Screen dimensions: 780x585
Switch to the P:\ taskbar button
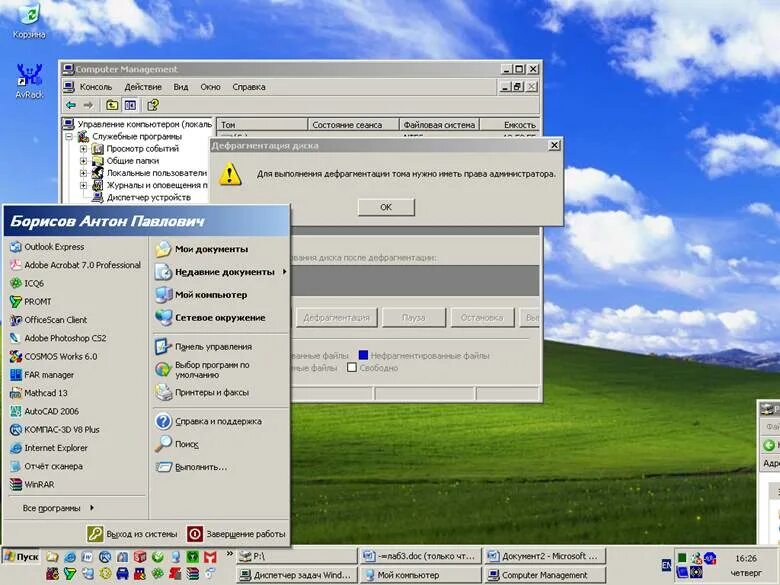(296, 556)
